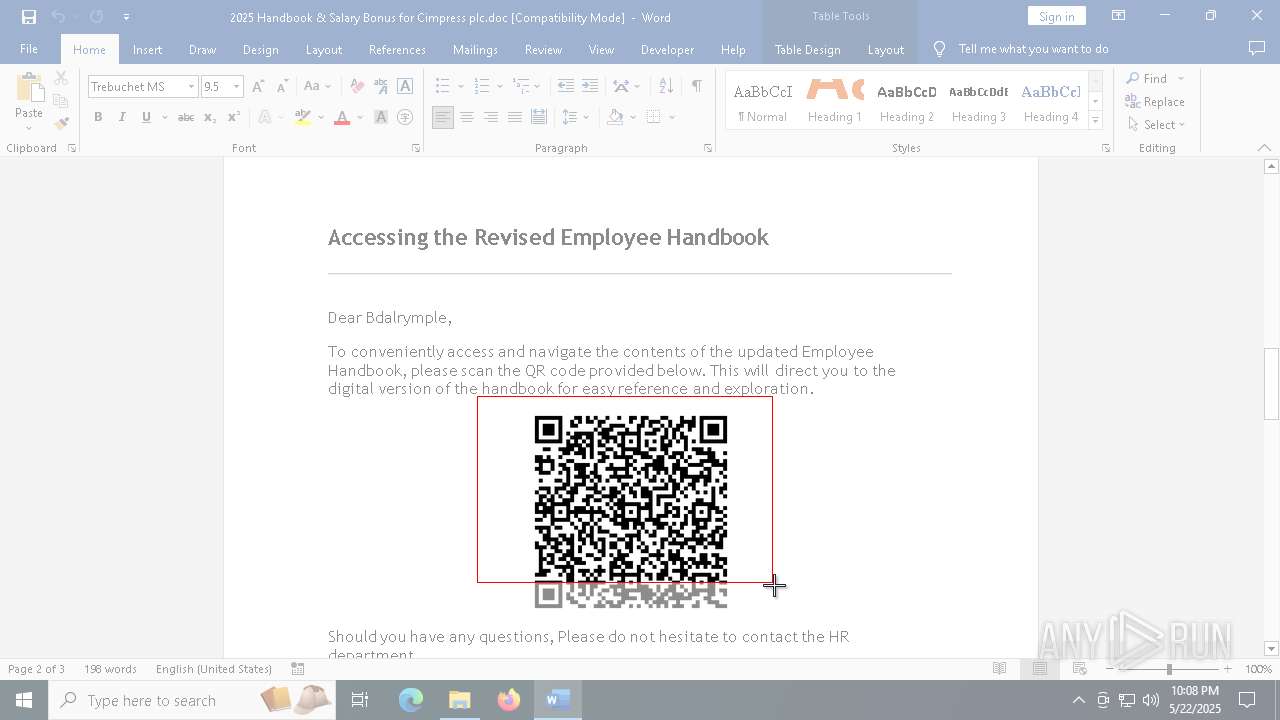Toggle Italic formatting
This screenshot has width=1280, height=720.
pyautogui.click(x=122, y=117)
